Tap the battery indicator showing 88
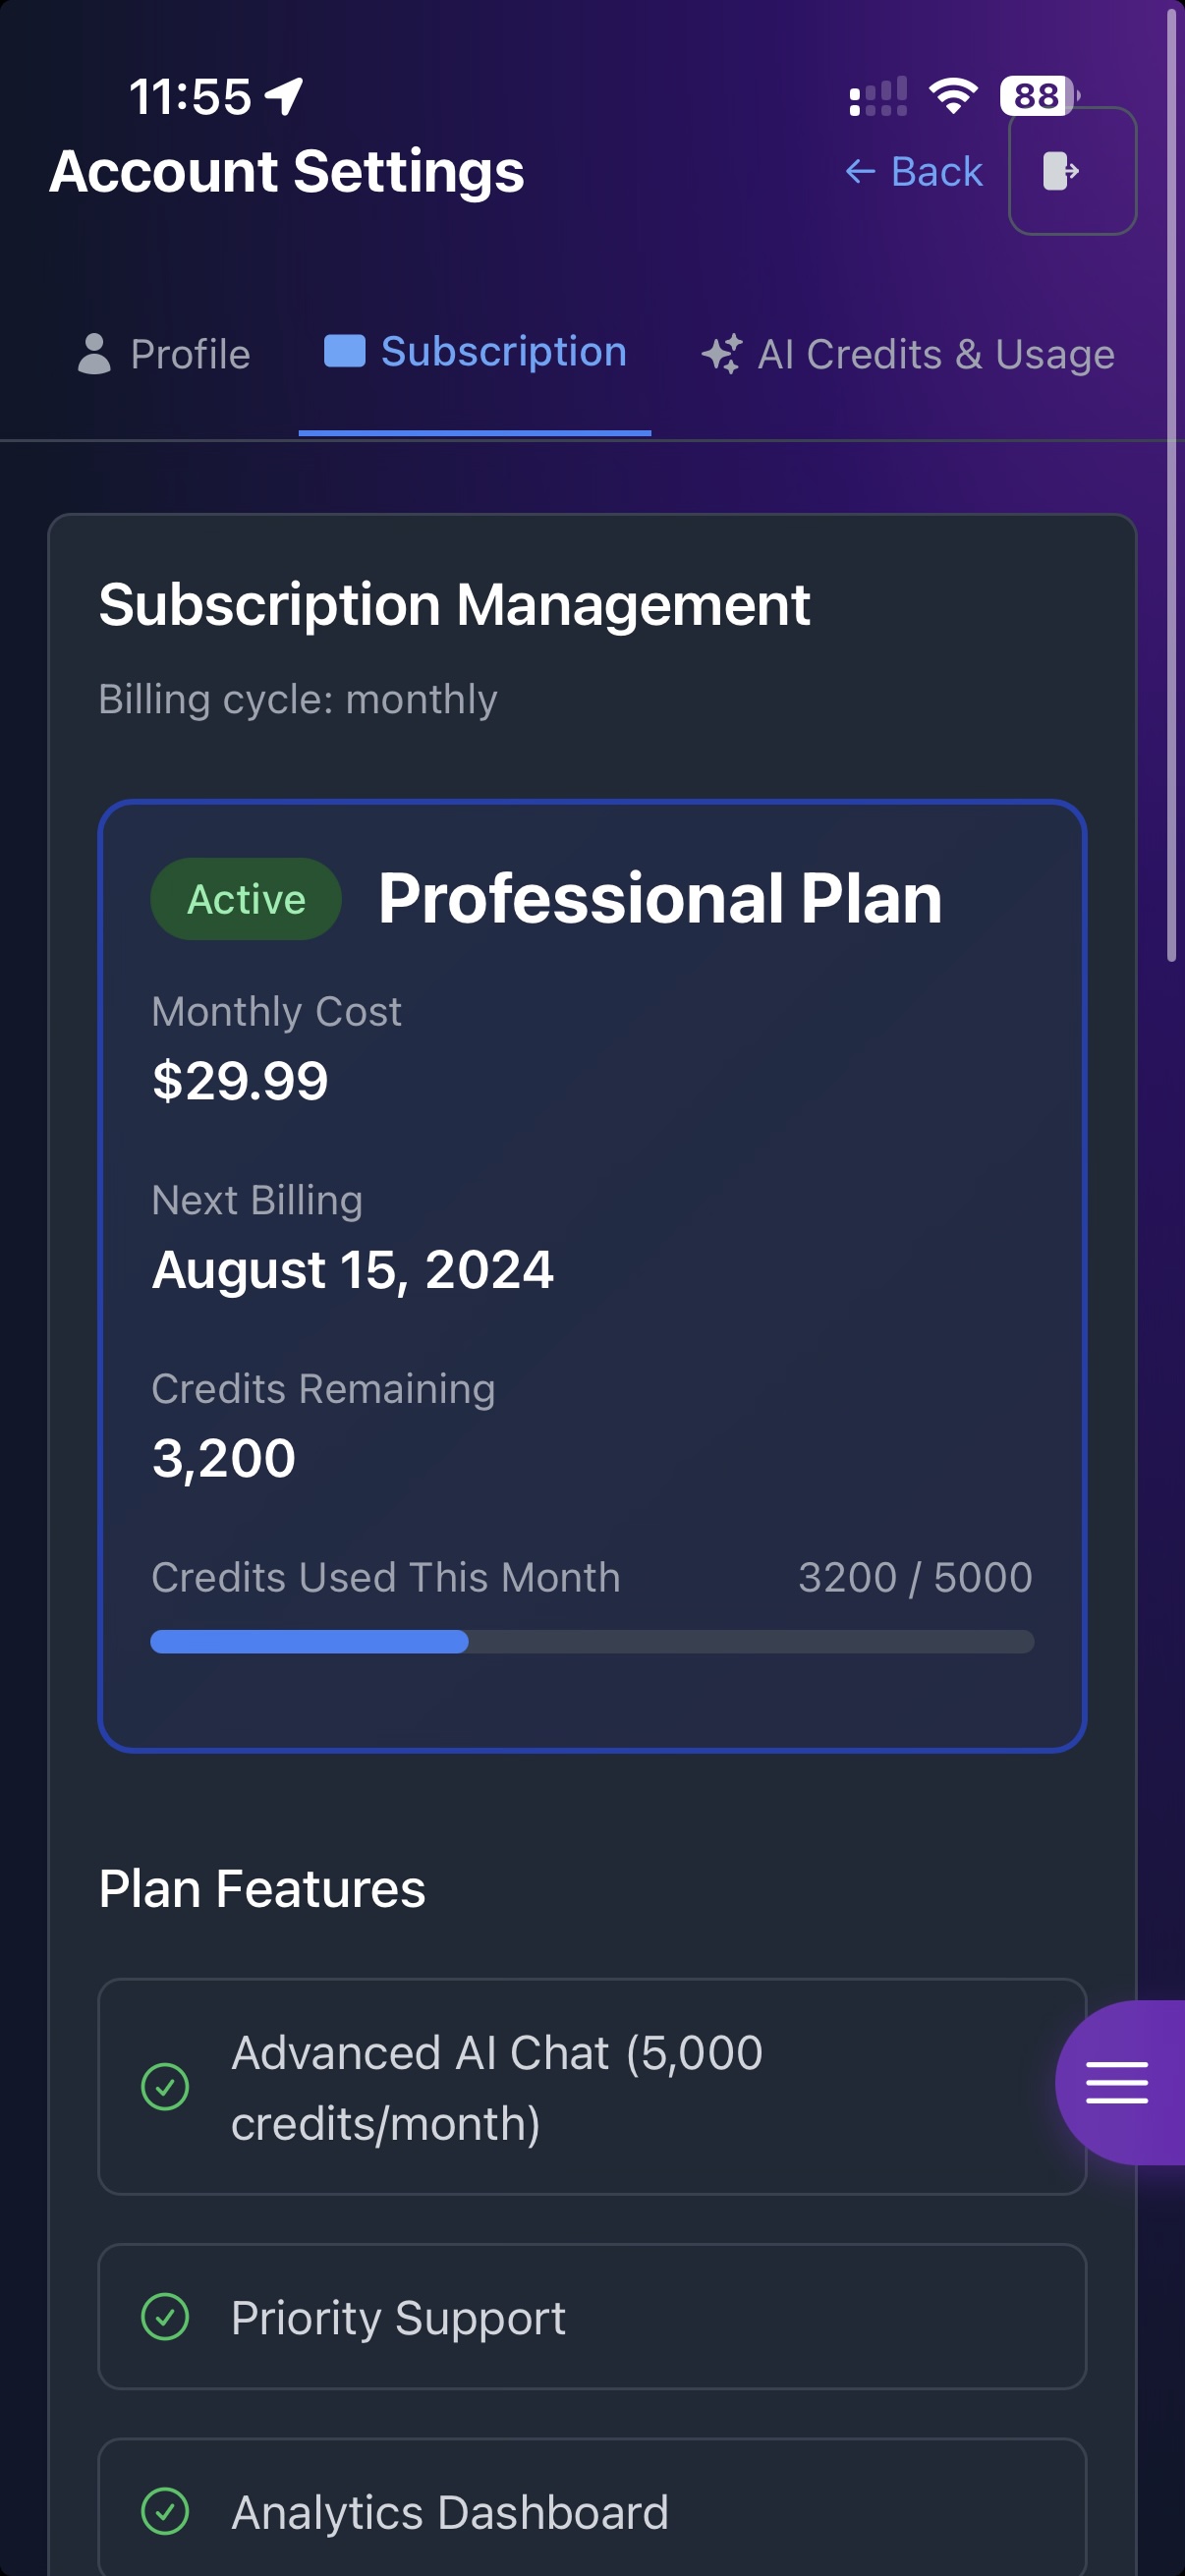The image size is (1185, 2576). tap(1038, 96)
